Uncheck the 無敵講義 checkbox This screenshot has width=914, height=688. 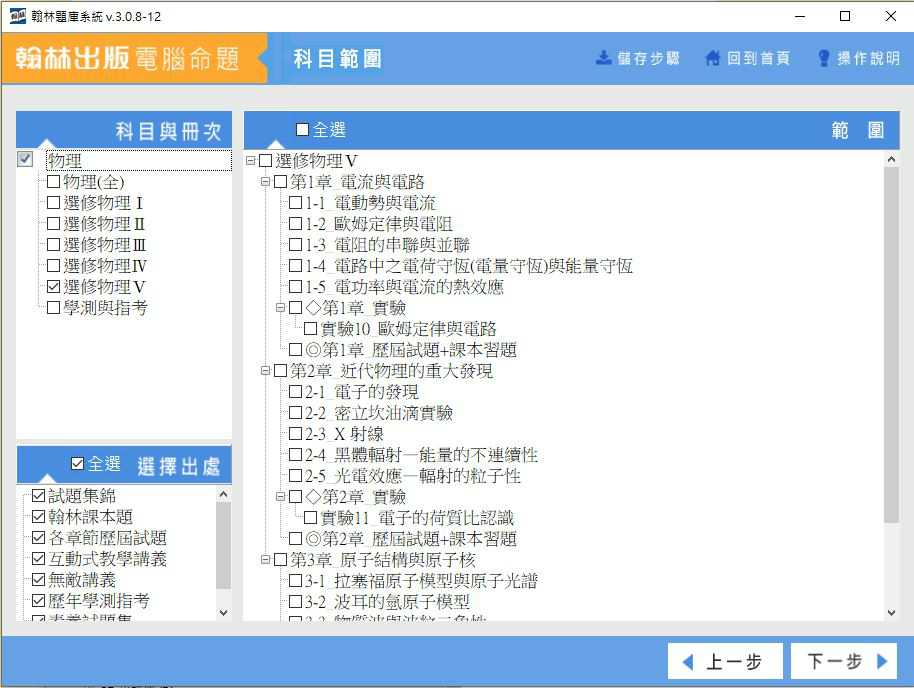38,580
